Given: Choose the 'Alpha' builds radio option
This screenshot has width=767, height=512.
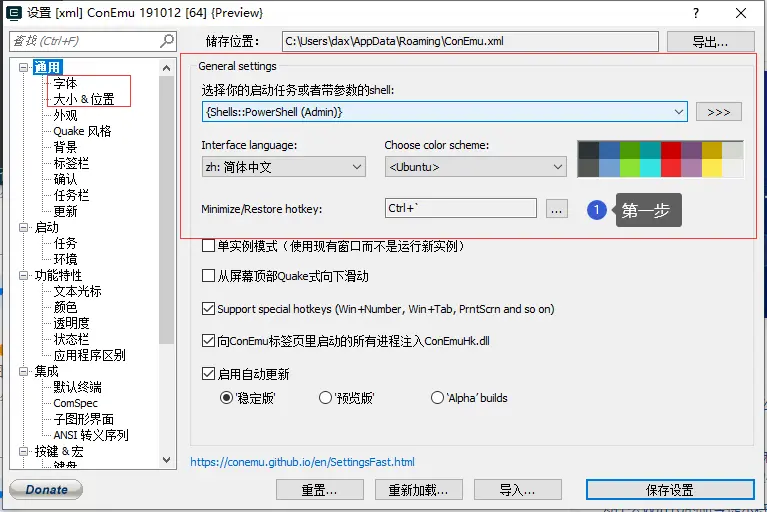Looking at the screenshot, I should 437,398.
